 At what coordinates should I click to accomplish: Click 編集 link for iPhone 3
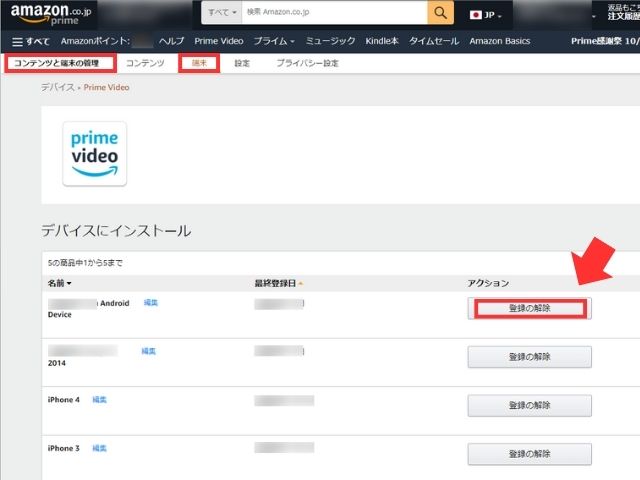pos(99,448)
